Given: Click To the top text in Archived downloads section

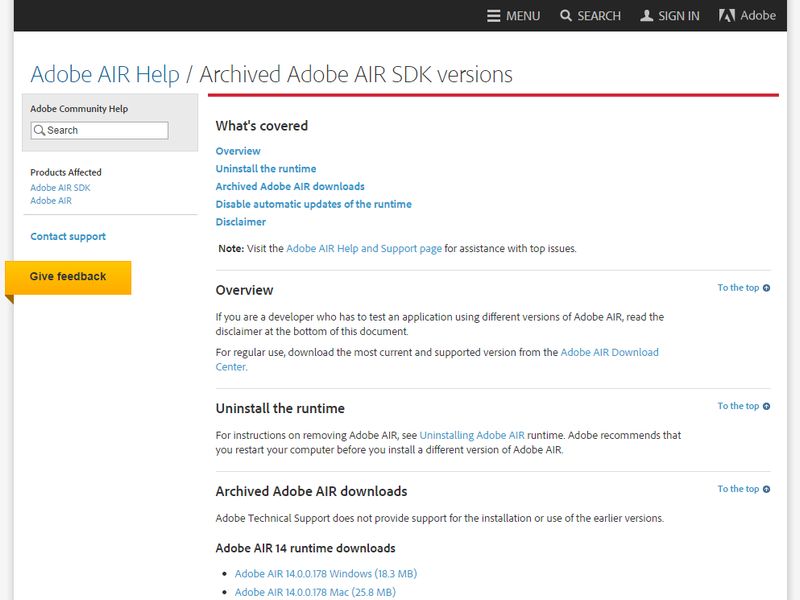Looking at the screenshot, I should (x=738, y=489).
